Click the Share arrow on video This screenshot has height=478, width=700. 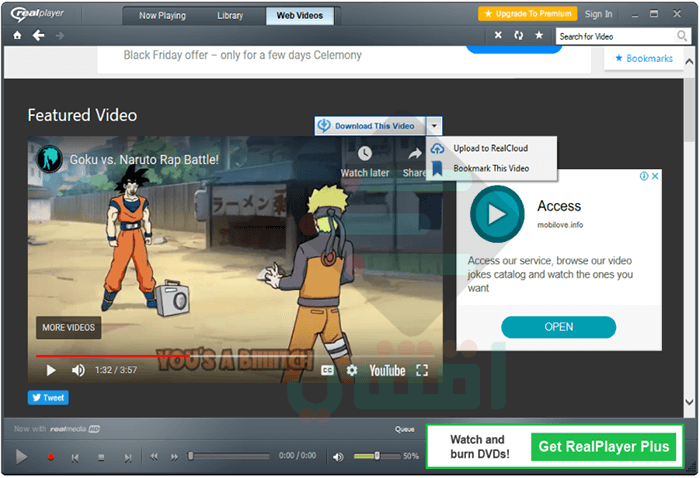[415, 154]
